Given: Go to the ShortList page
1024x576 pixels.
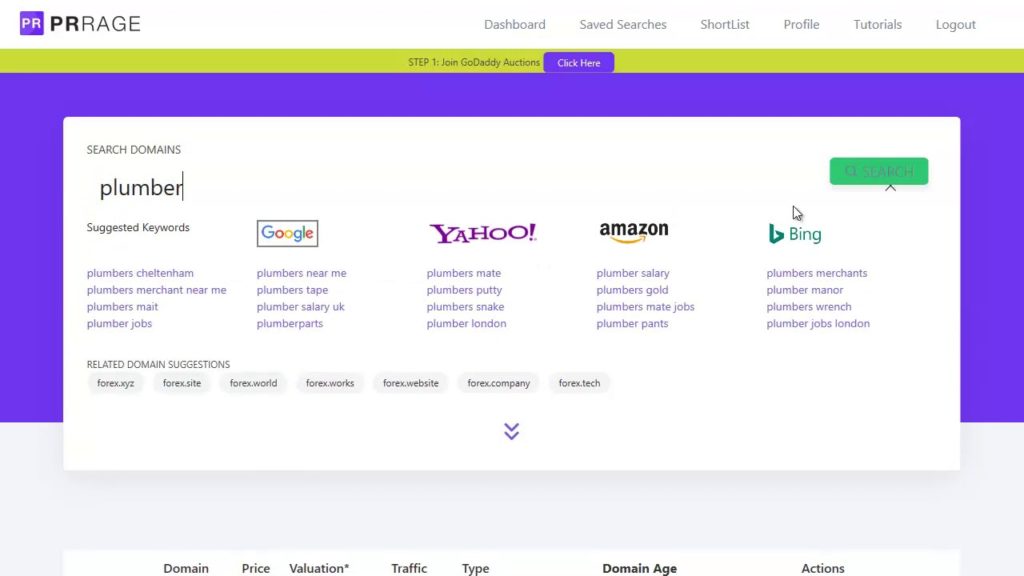Looking at the screenshot, I should (x=725, y=24).
